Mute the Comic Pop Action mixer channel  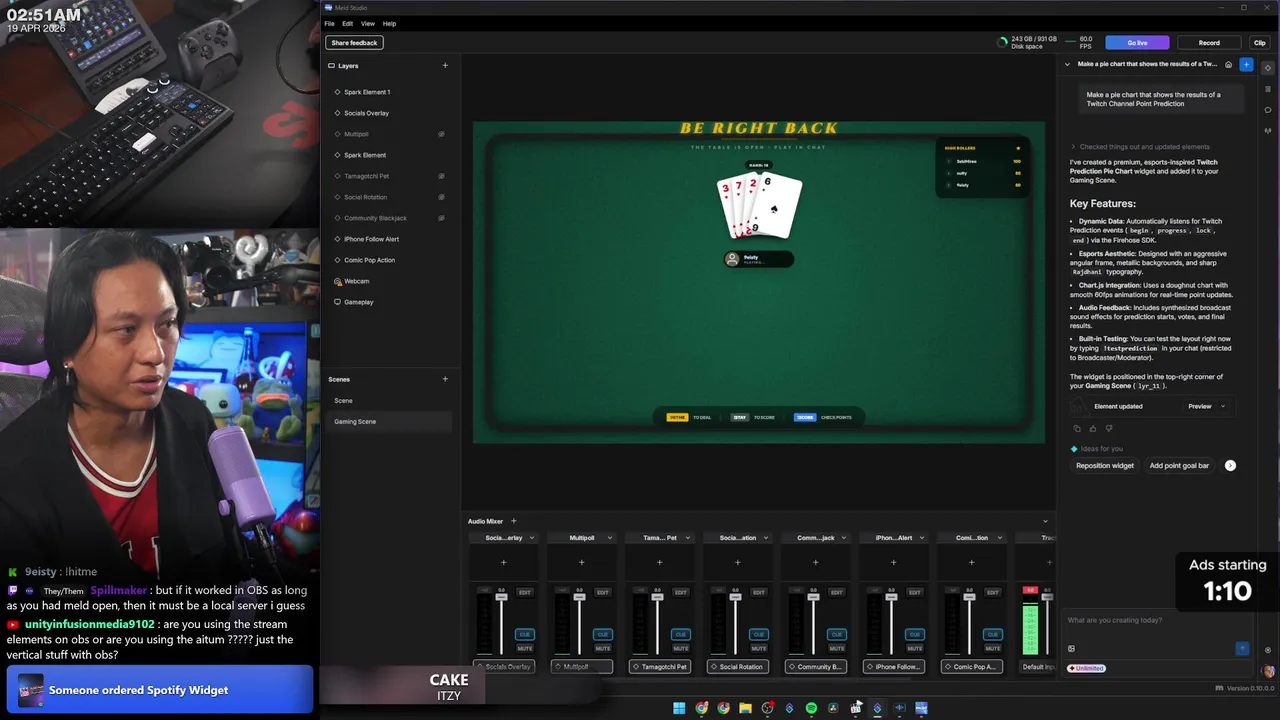(993, 648)
